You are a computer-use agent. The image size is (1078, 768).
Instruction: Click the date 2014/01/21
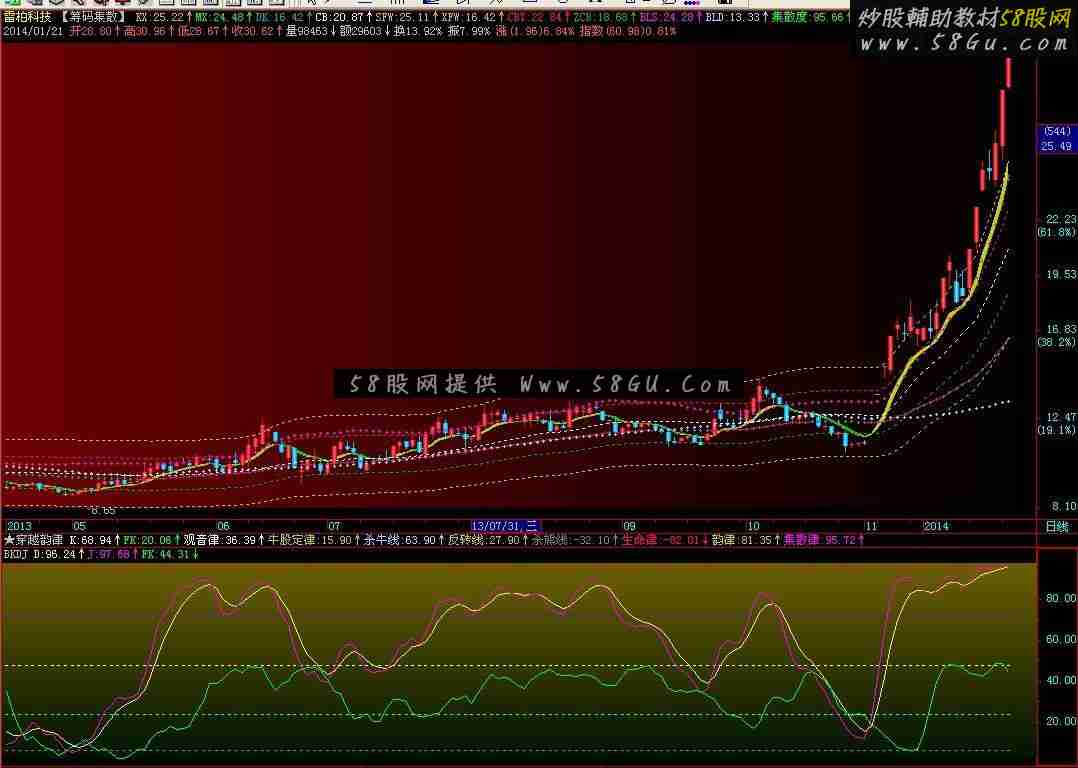click(x=33, y=31)
